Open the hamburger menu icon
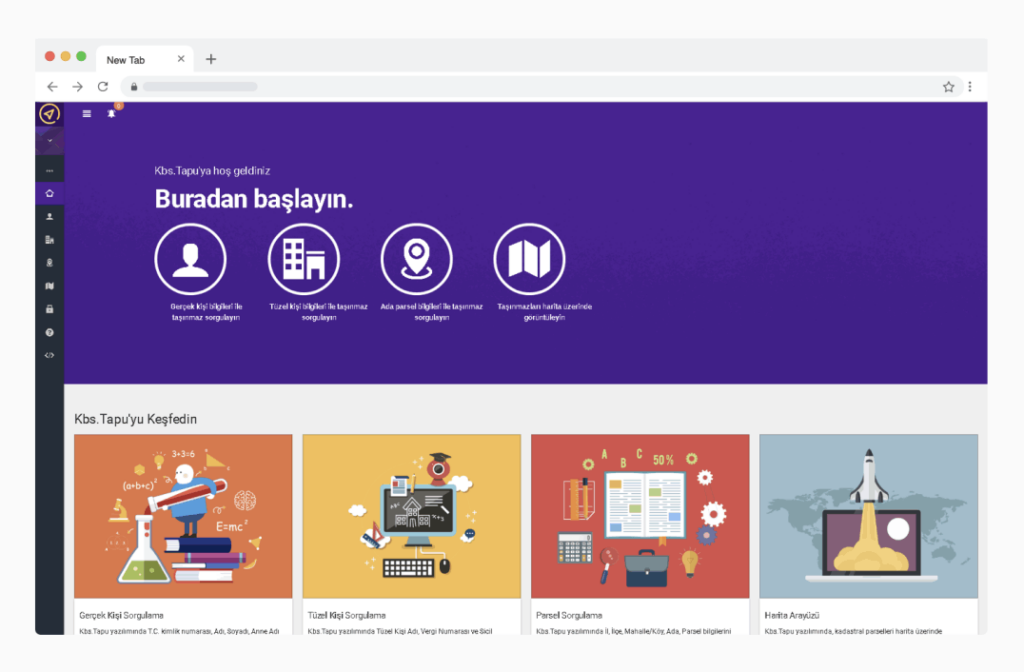Image resolution: width=1024 pixels, height=672 pixels. [x=86, y=114]
